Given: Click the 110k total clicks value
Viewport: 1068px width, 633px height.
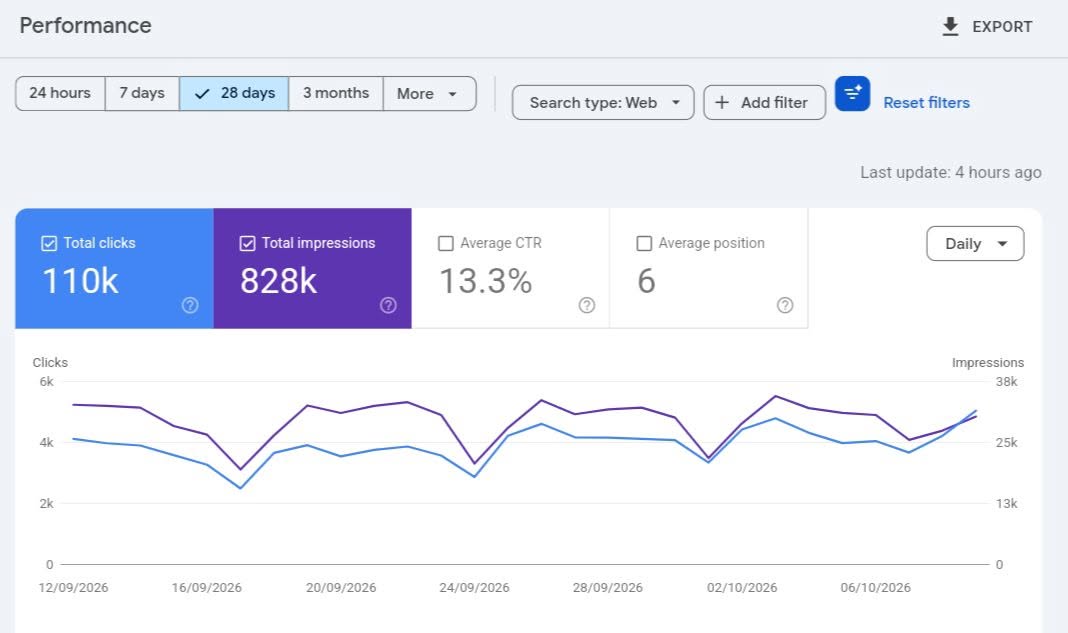Looking at the screenshot, I should tap(80, 281).
